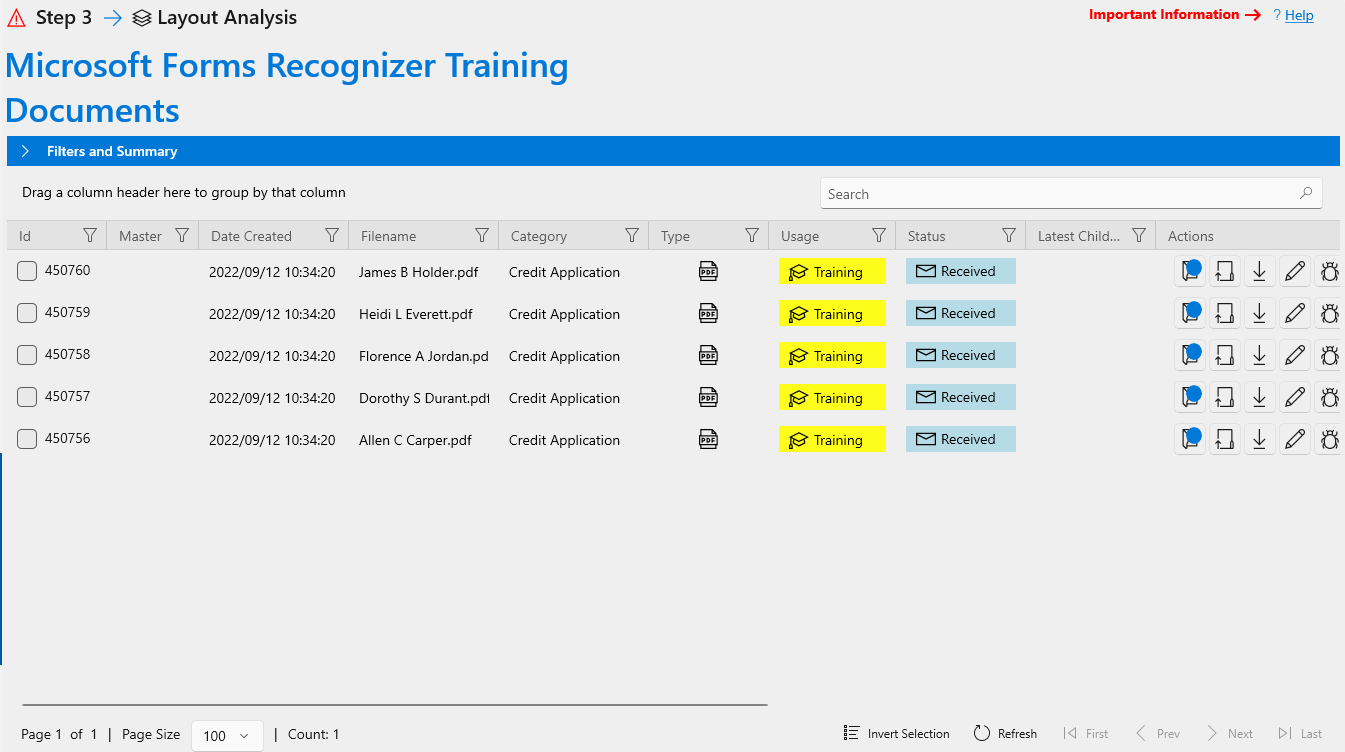Click the bug debug icon for Florence A Jordan row
Viewport: 1345px width, 752px height.
click(x=1329, y=355)
